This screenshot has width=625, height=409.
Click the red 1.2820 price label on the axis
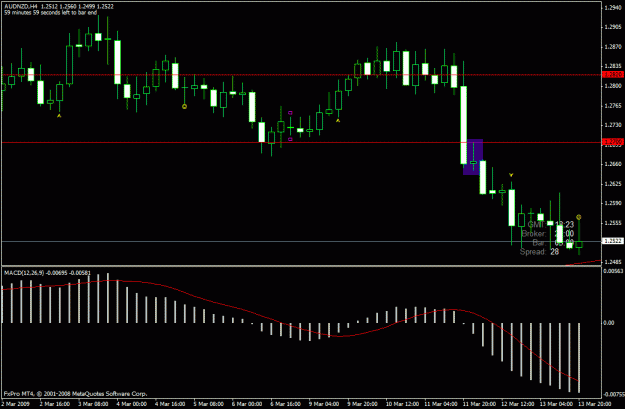pyautogui.click(x=613, y=75)
